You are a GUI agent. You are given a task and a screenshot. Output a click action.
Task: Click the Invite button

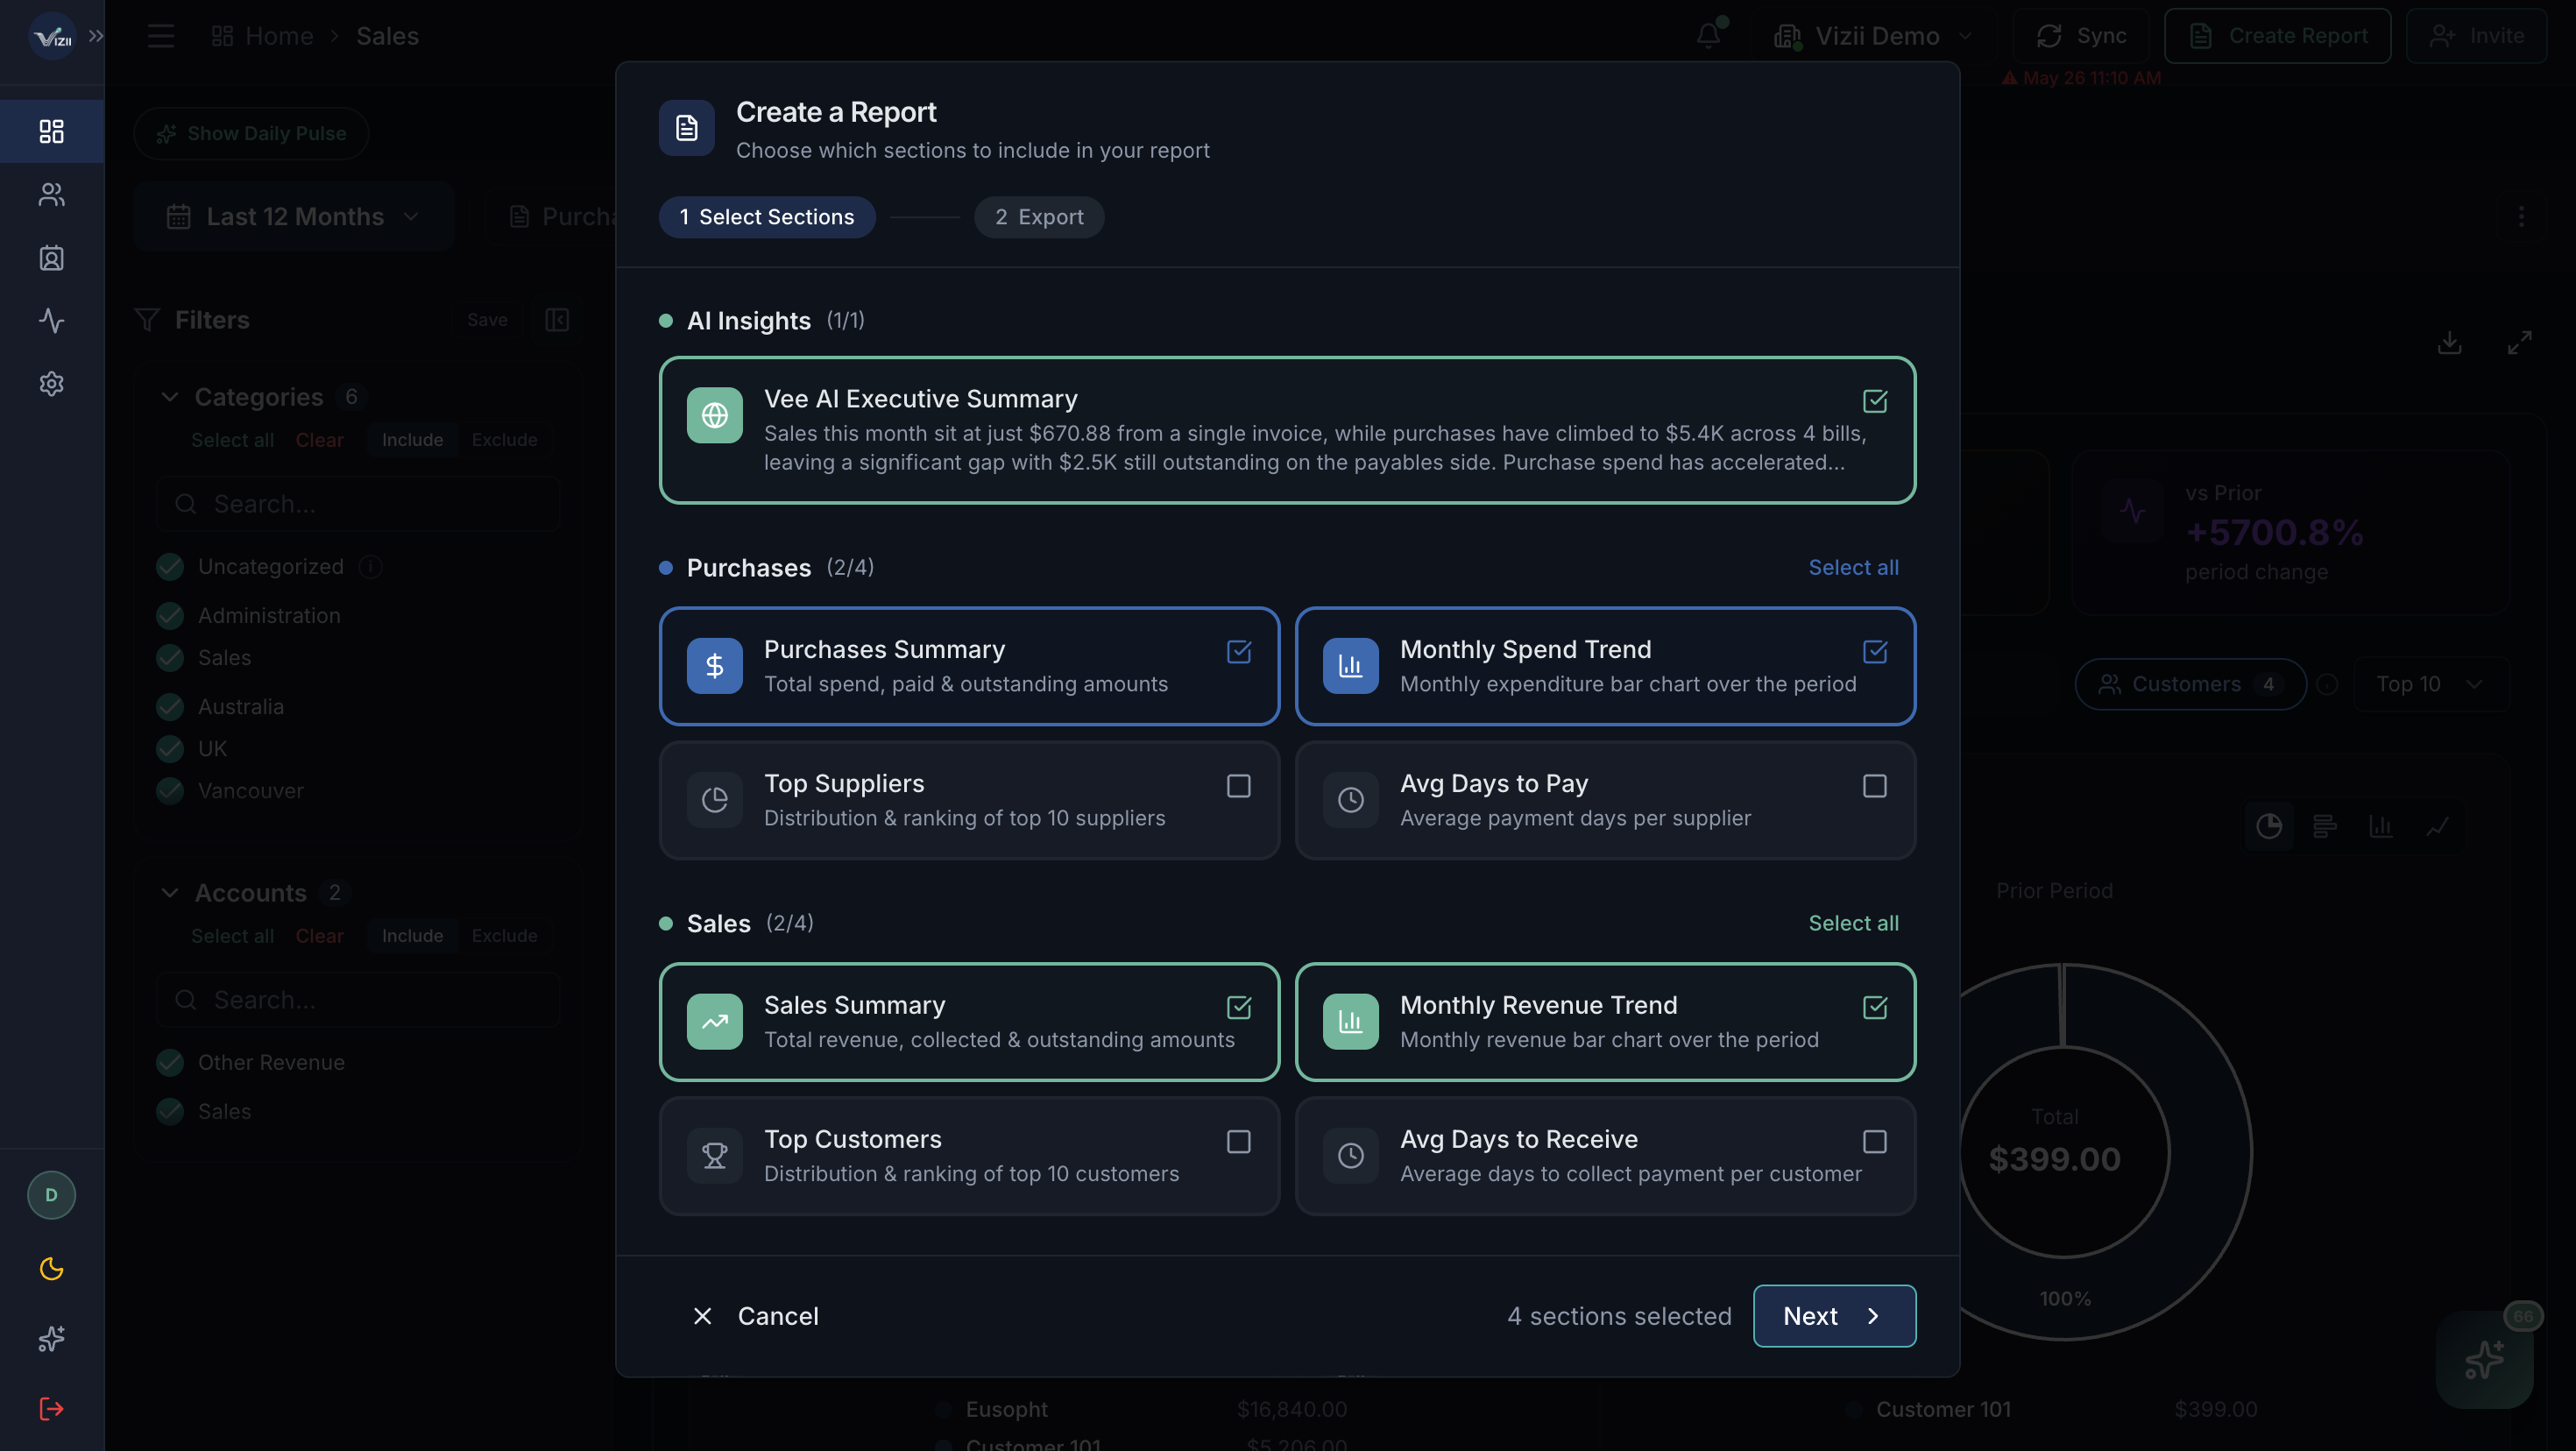2476,36
